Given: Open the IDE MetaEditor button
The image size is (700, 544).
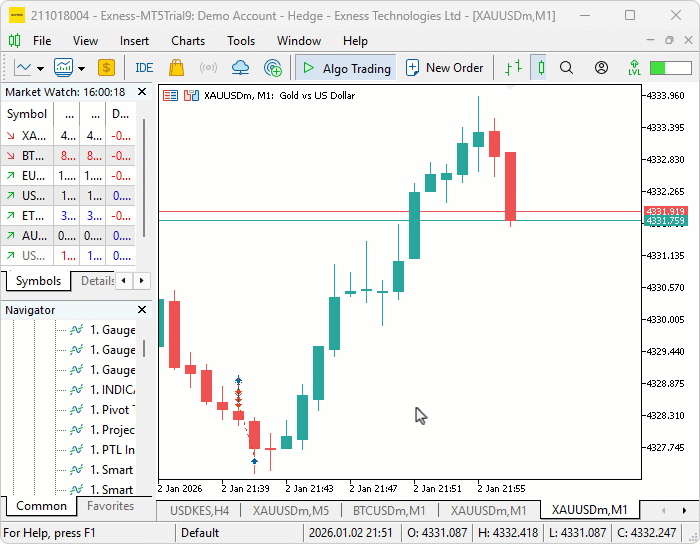Looking at the screenshot, I should point(144,68).
